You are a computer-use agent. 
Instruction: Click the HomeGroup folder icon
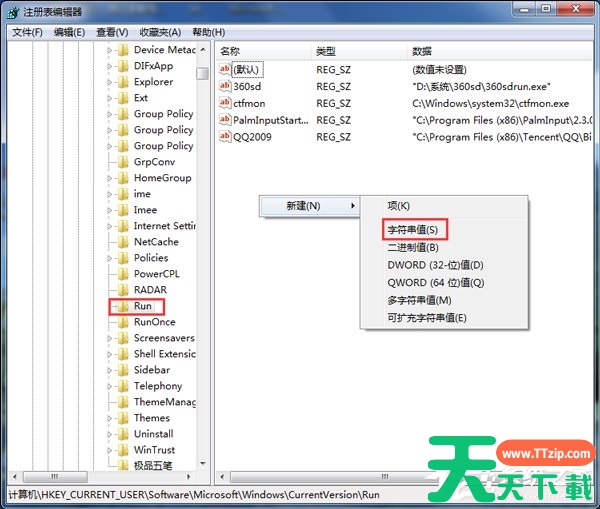point(123,178)
